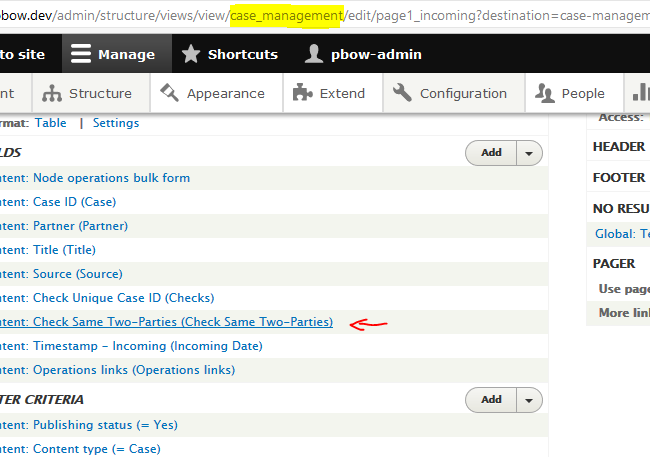Open Check Same Two-Parties field link
This screenshot has width=650, height=457.
coord(166,322)
